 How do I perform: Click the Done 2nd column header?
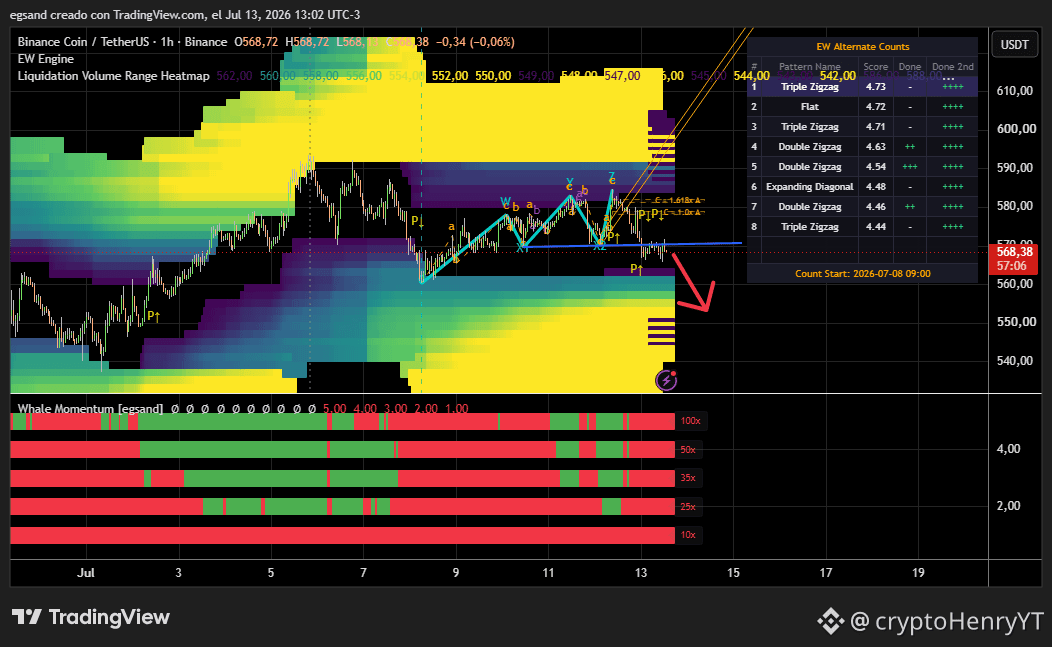click(953, 66)
